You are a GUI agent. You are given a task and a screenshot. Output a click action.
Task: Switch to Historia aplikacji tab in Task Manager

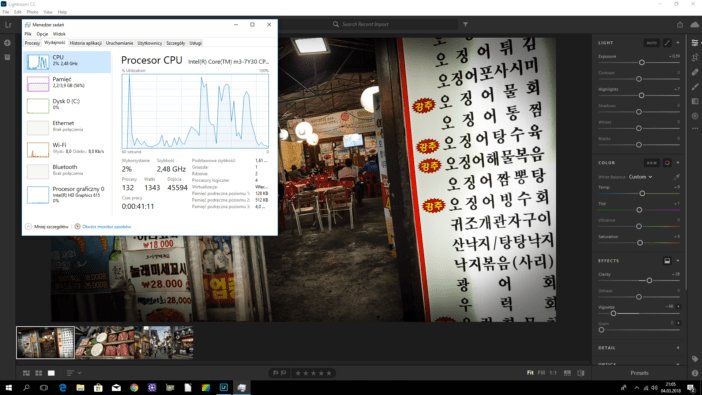[86, 43]
